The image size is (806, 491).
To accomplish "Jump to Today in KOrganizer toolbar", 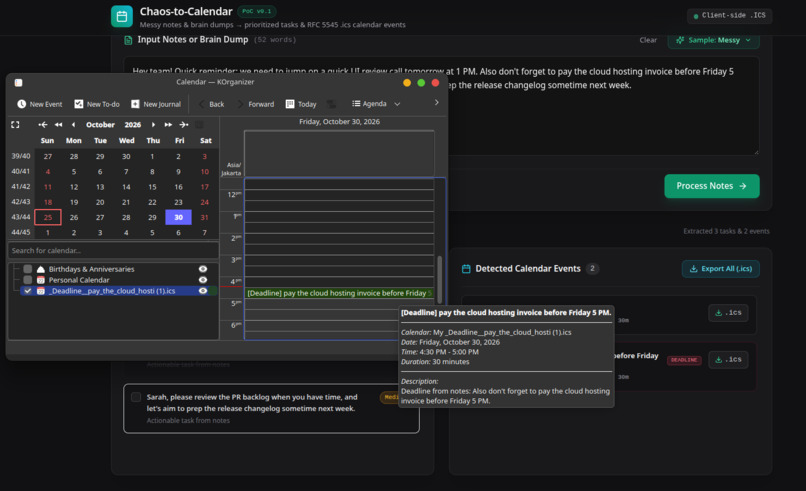I will [301, 104].
